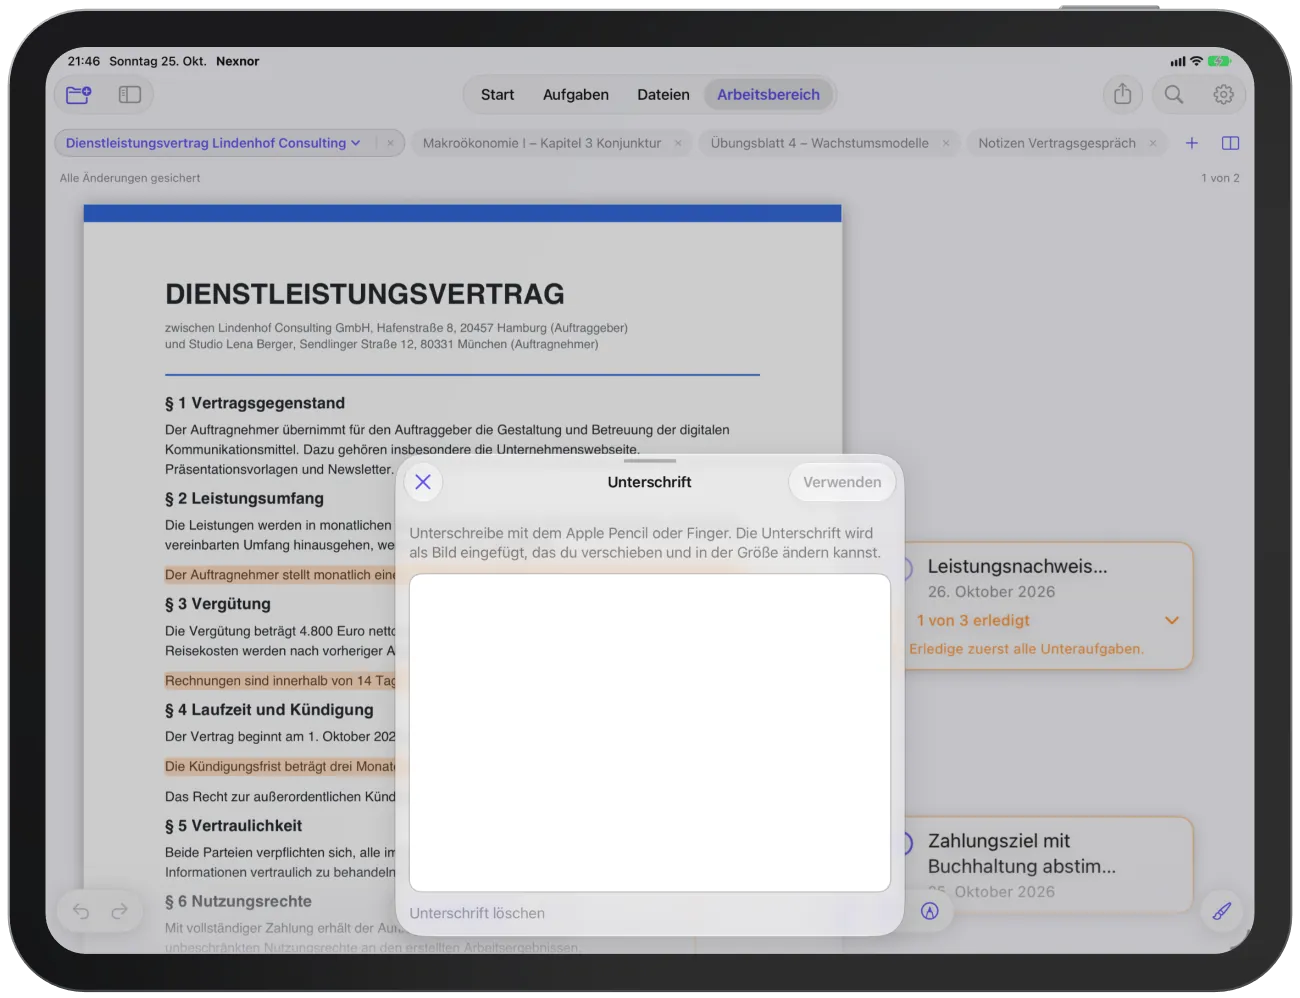Add a new document tab with plus icon
Screen dimensions: 1300x998
pyautogui.click(x=1192, y=143)
